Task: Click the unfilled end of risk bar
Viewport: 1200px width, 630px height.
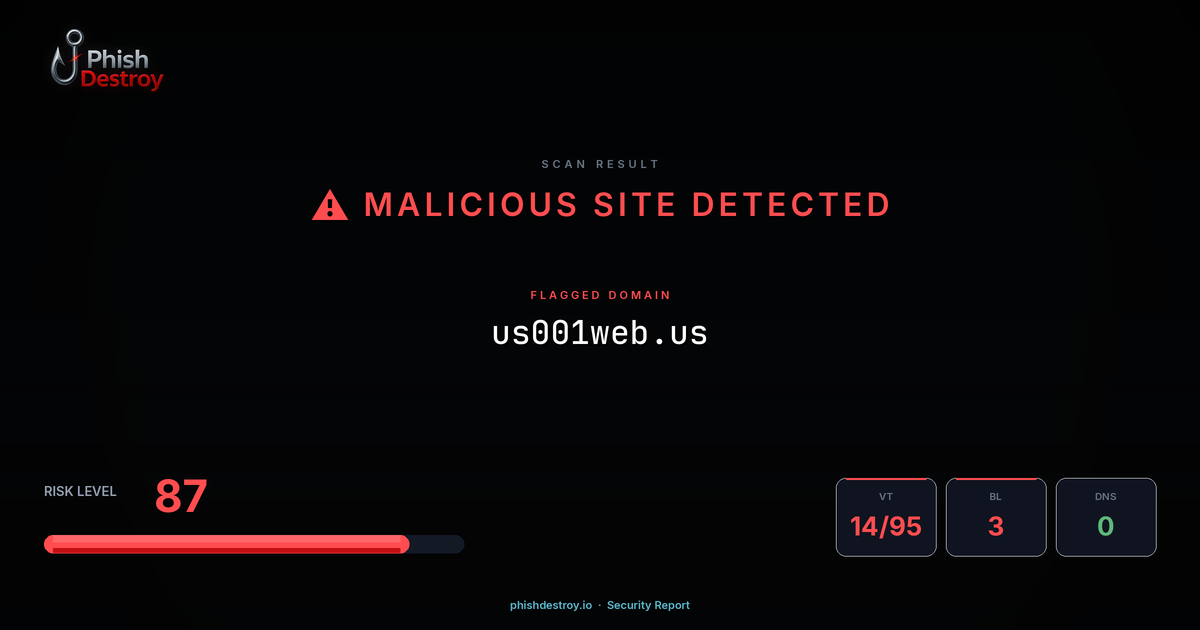Action: coord(437,544)
